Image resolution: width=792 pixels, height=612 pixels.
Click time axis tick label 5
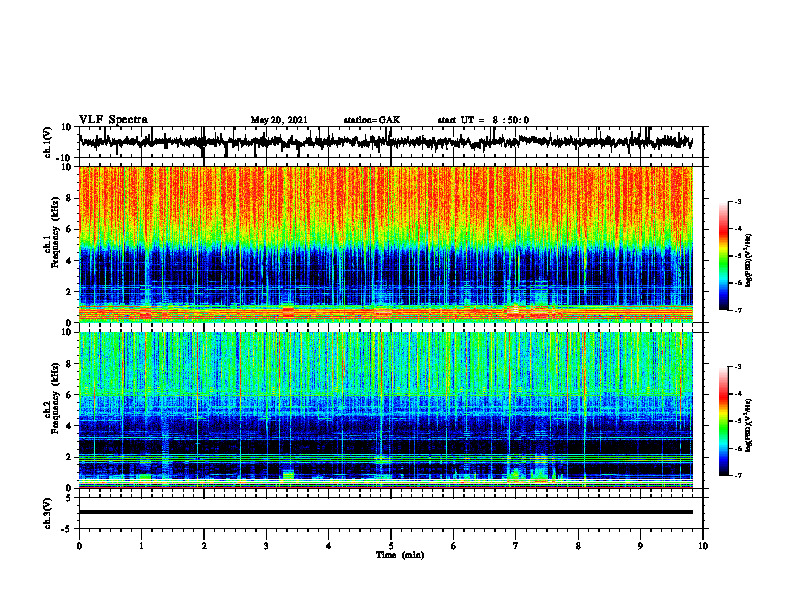391,546
